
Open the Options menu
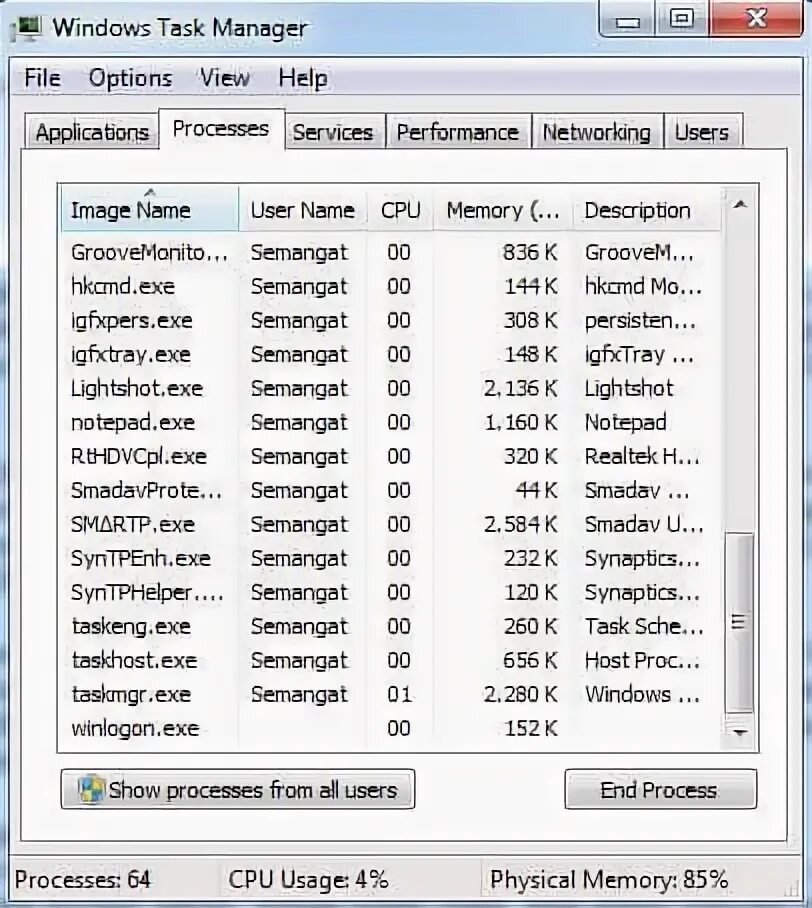pos(130,78)
